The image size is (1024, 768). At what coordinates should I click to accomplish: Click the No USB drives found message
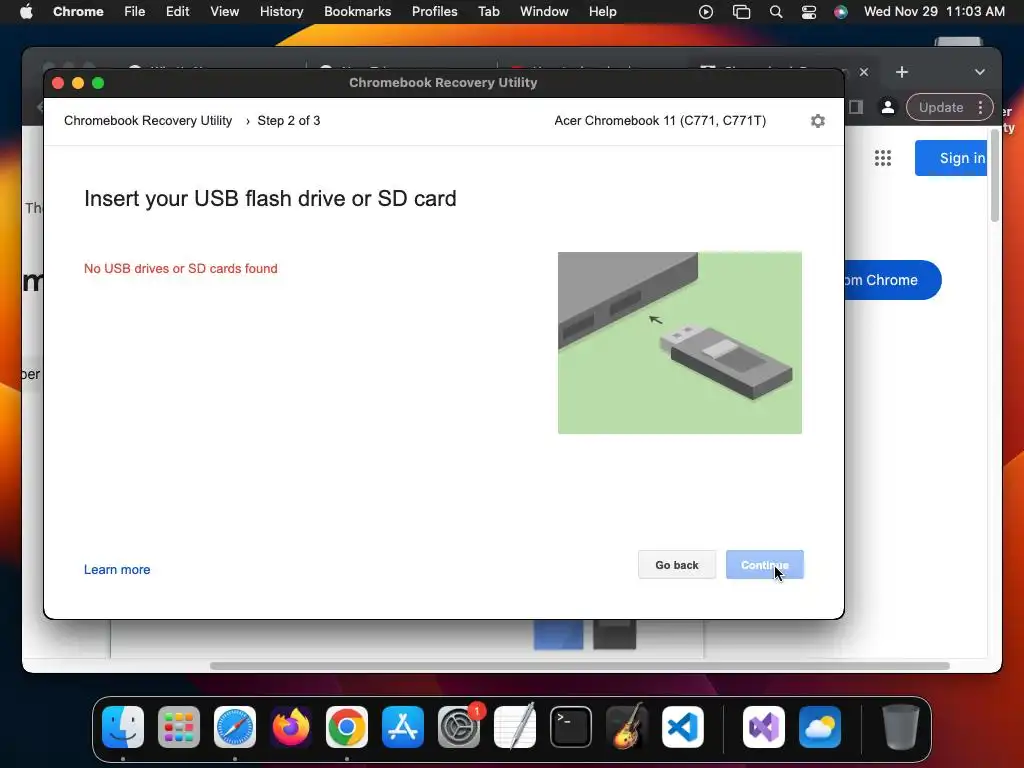coord(181,268)
